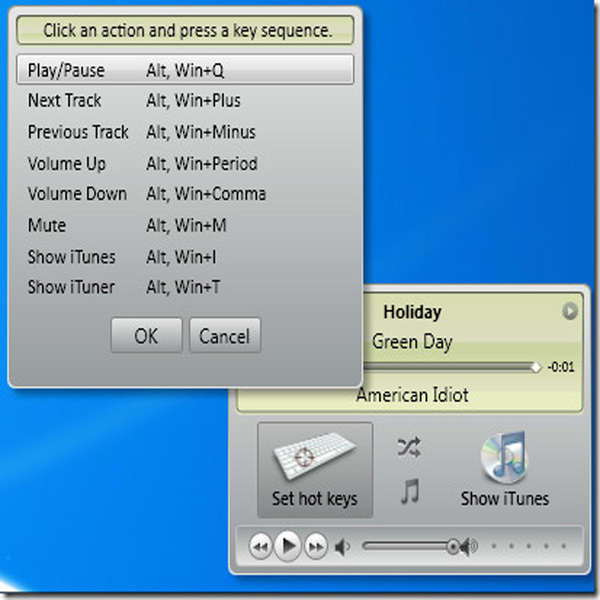Click the low volume speaker icon

click(342, 547)
